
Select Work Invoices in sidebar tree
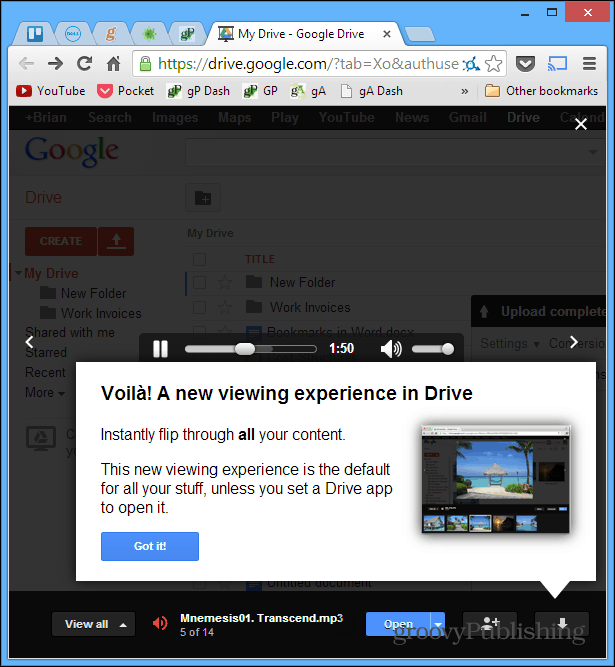coord(91,313)
